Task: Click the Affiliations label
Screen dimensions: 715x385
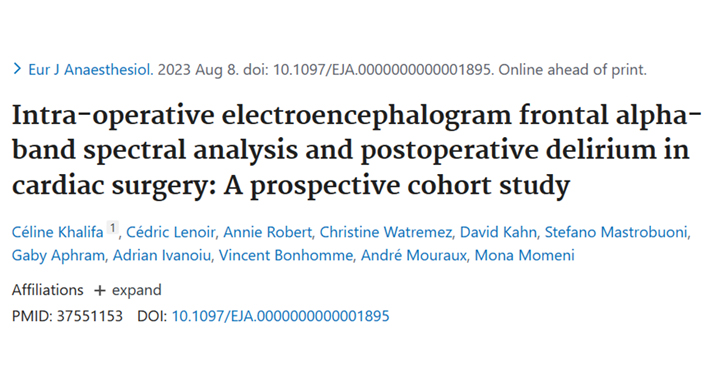Action: point(47,290)
